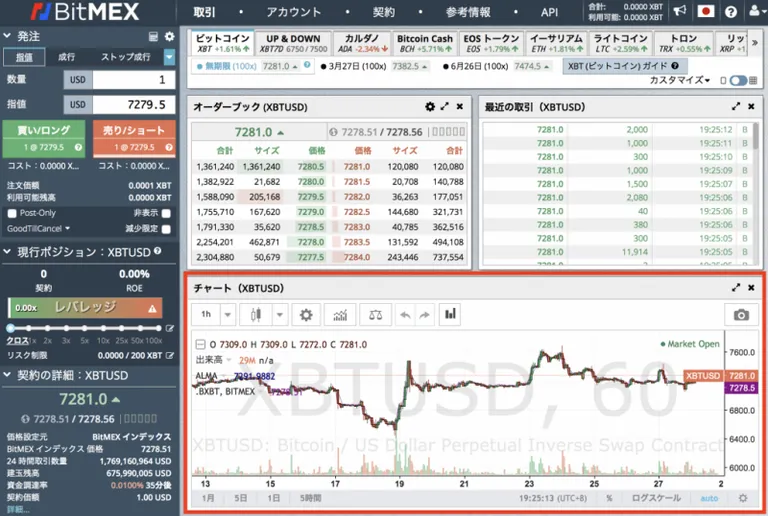The height and width of the screenshot is (516, 768).
Task: Open order panel settings gear
Action: (169, 36)
